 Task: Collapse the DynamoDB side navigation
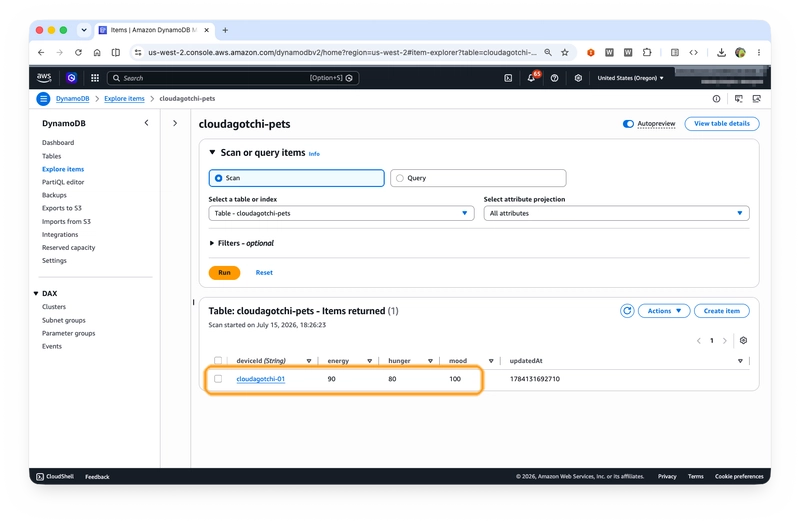tap(146, 123)
